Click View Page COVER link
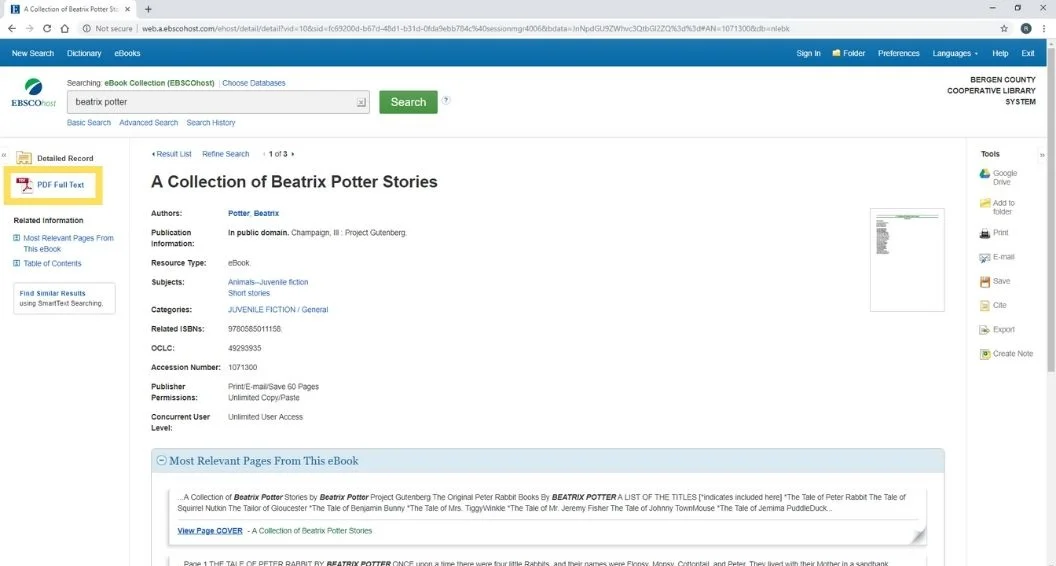This screenshot has width=1056, height=566. click(x=210, y=531)
